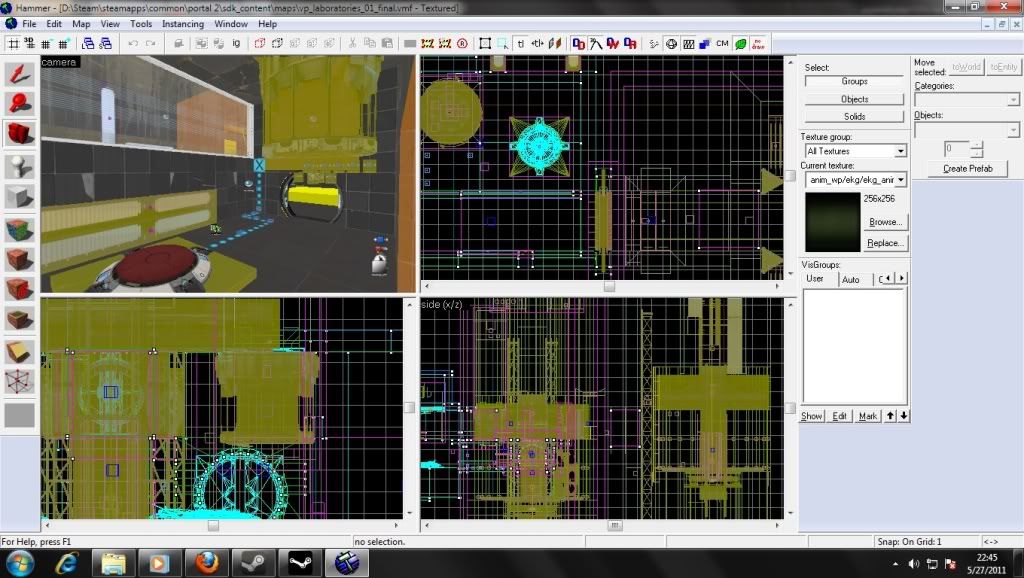Toggle the 'no draw' toolbar button
The image size is (1024, 578).
click(x=758, y=44)
